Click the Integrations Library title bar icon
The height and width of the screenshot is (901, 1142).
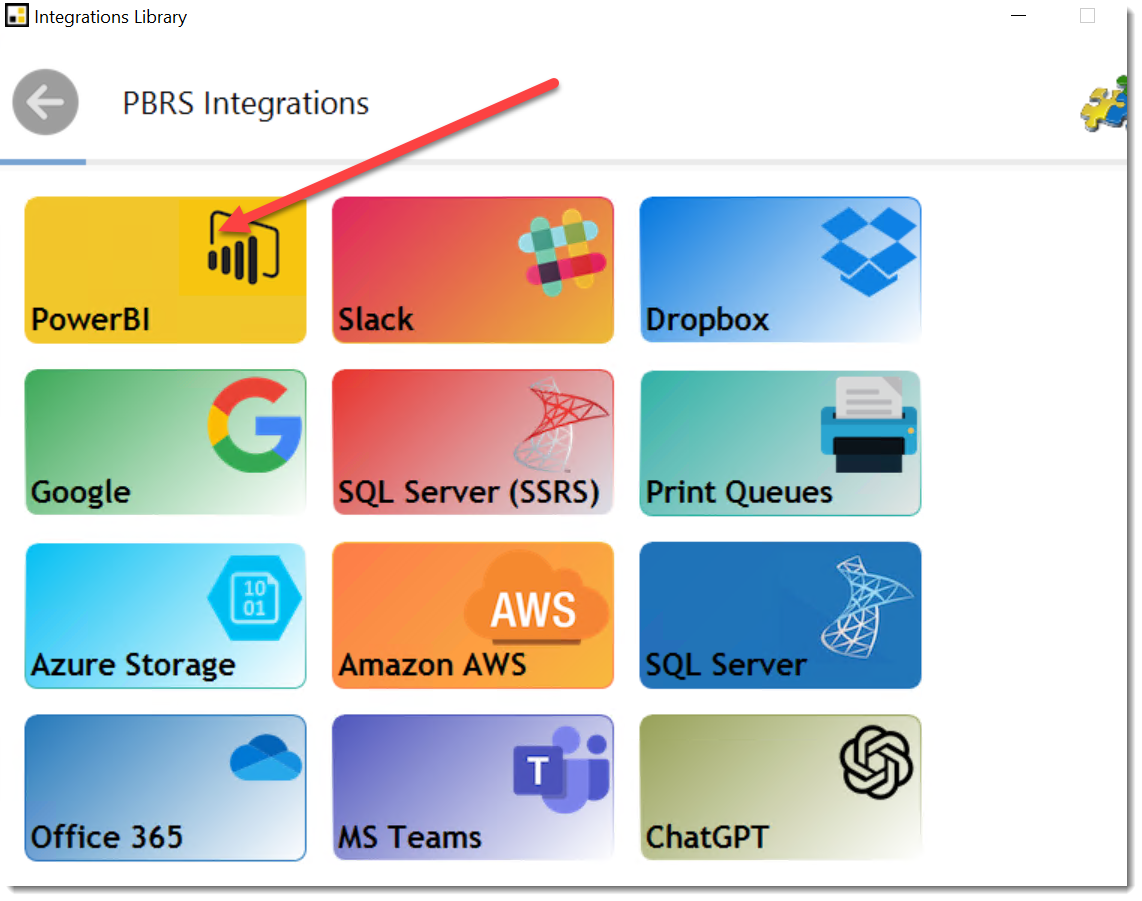(x=16, y=16)
